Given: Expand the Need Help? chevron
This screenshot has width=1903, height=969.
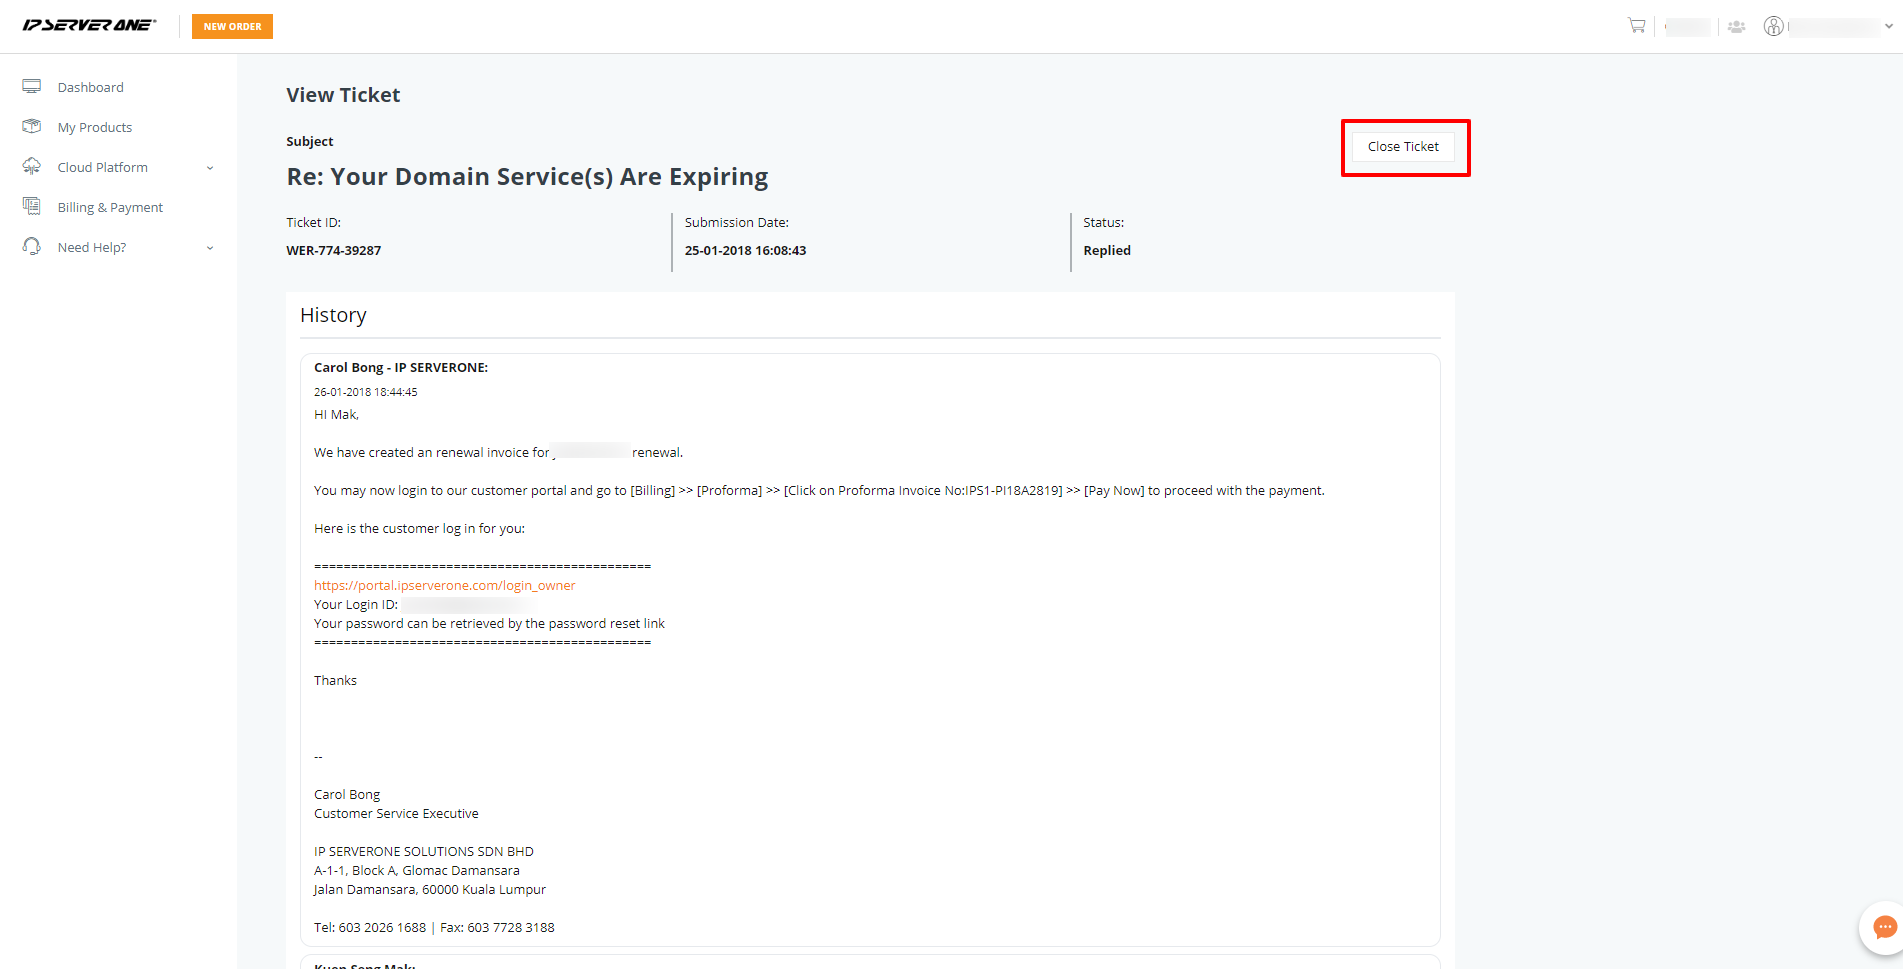Looking at the screenshot, I should click(x=210, y=248).
